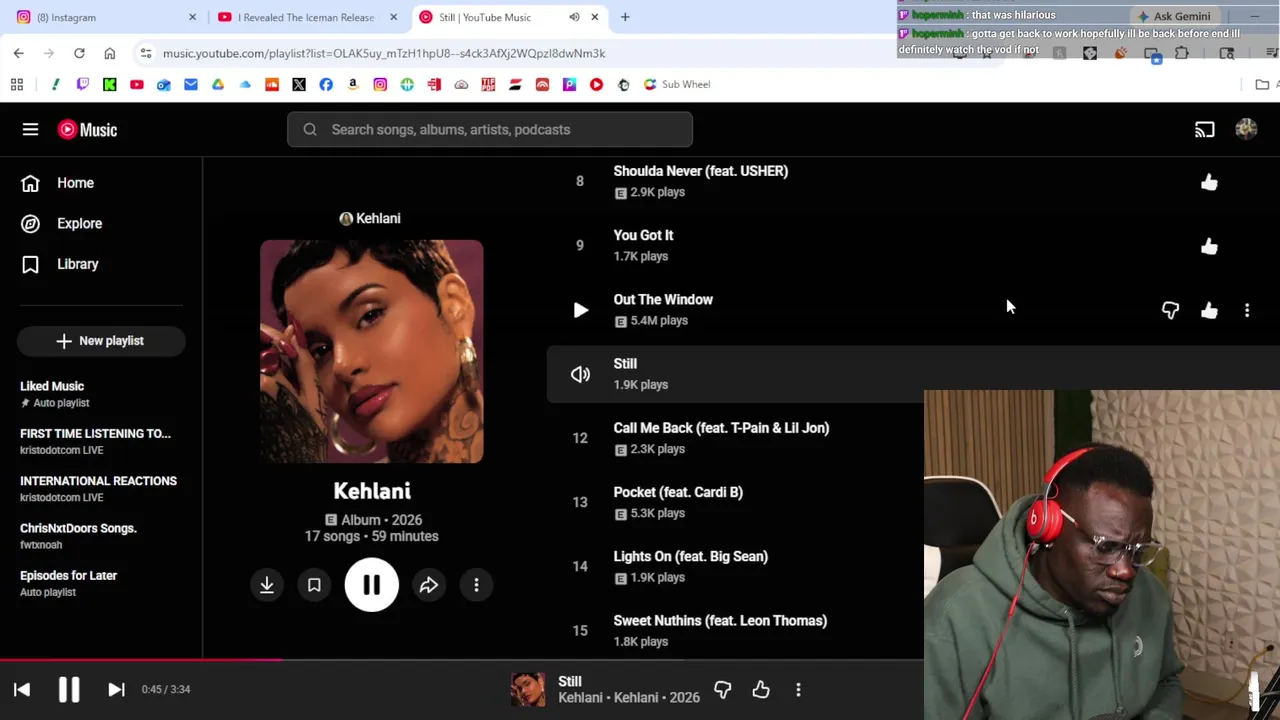
Task: Skip to previous track in player bar
Action: point(22,689)
